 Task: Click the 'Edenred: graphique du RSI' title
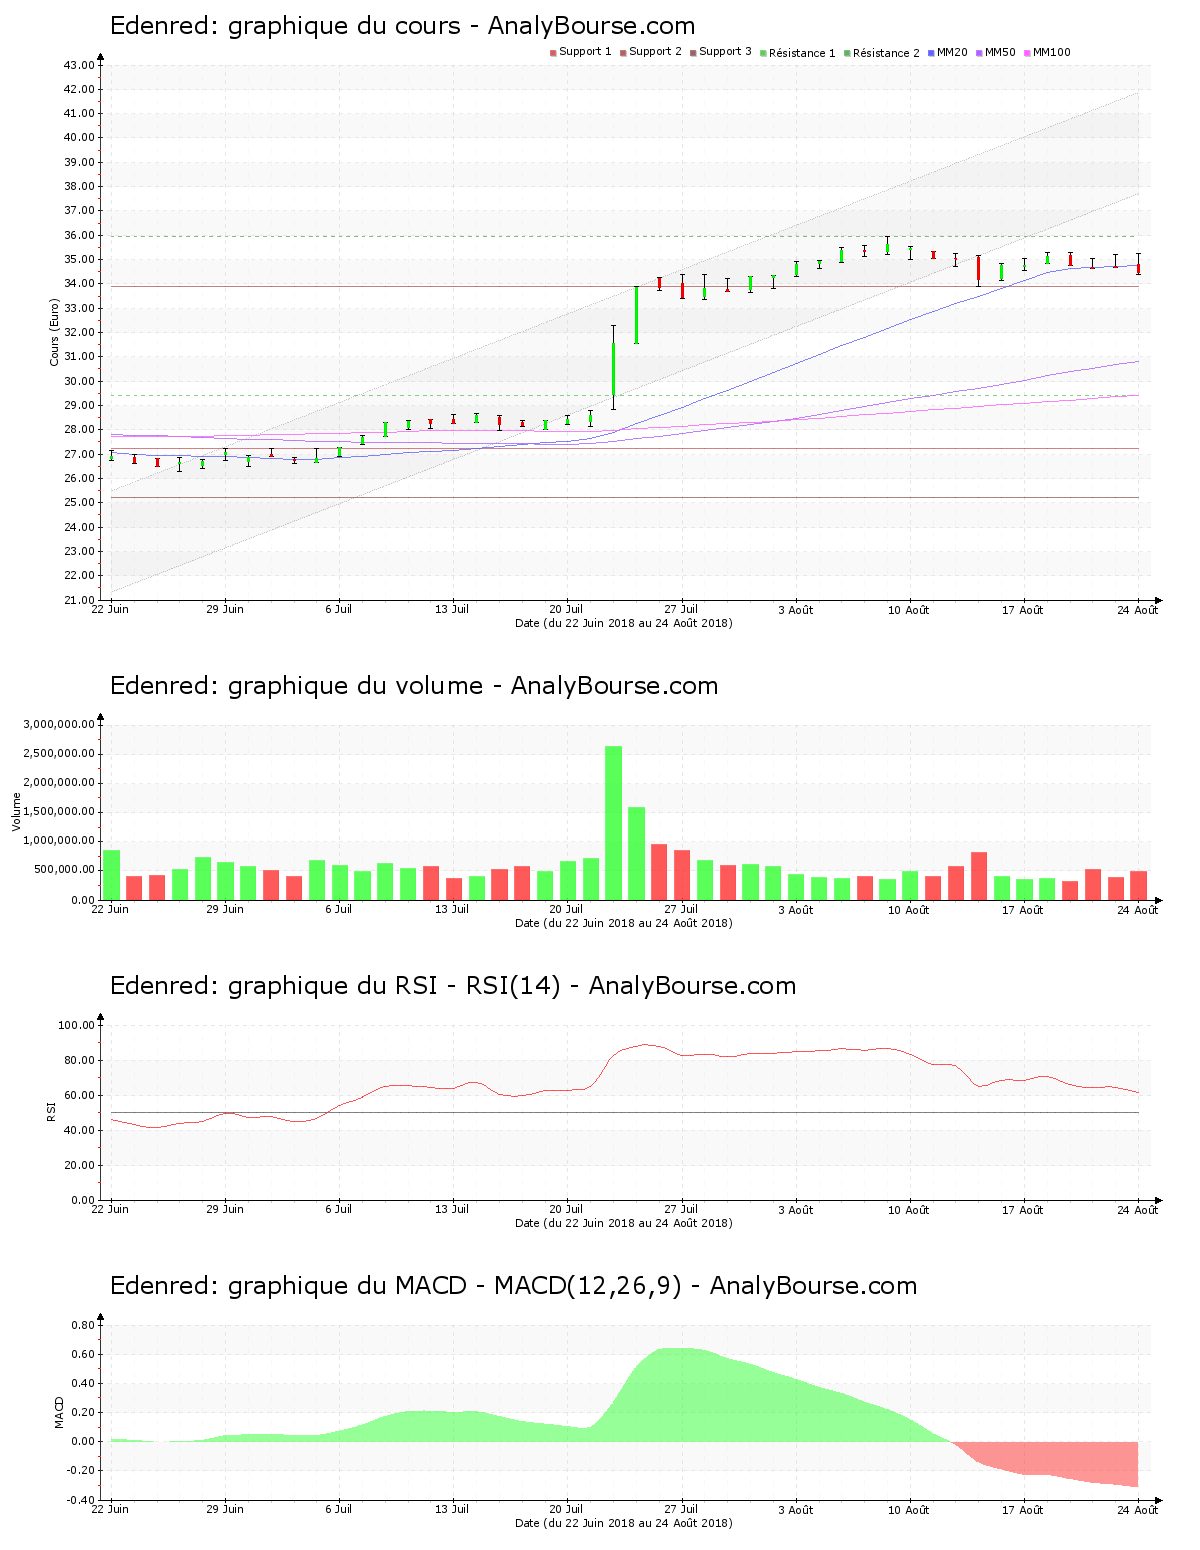(x=453, y=986)
